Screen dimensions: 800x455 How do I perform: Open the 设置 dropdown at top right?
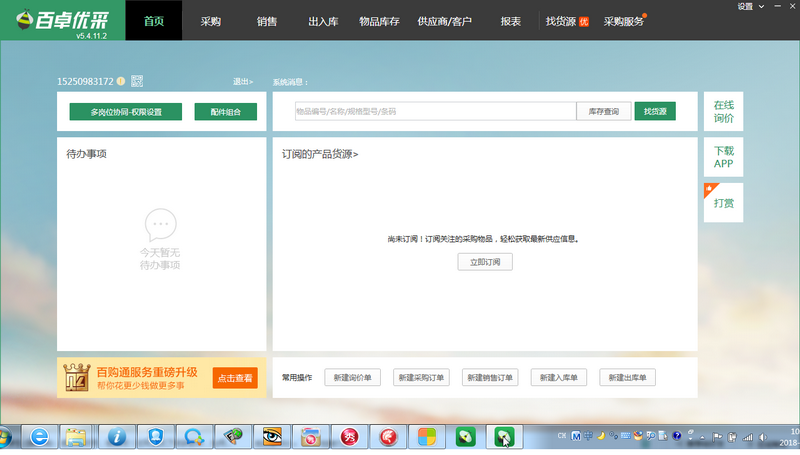pos(748,7)
